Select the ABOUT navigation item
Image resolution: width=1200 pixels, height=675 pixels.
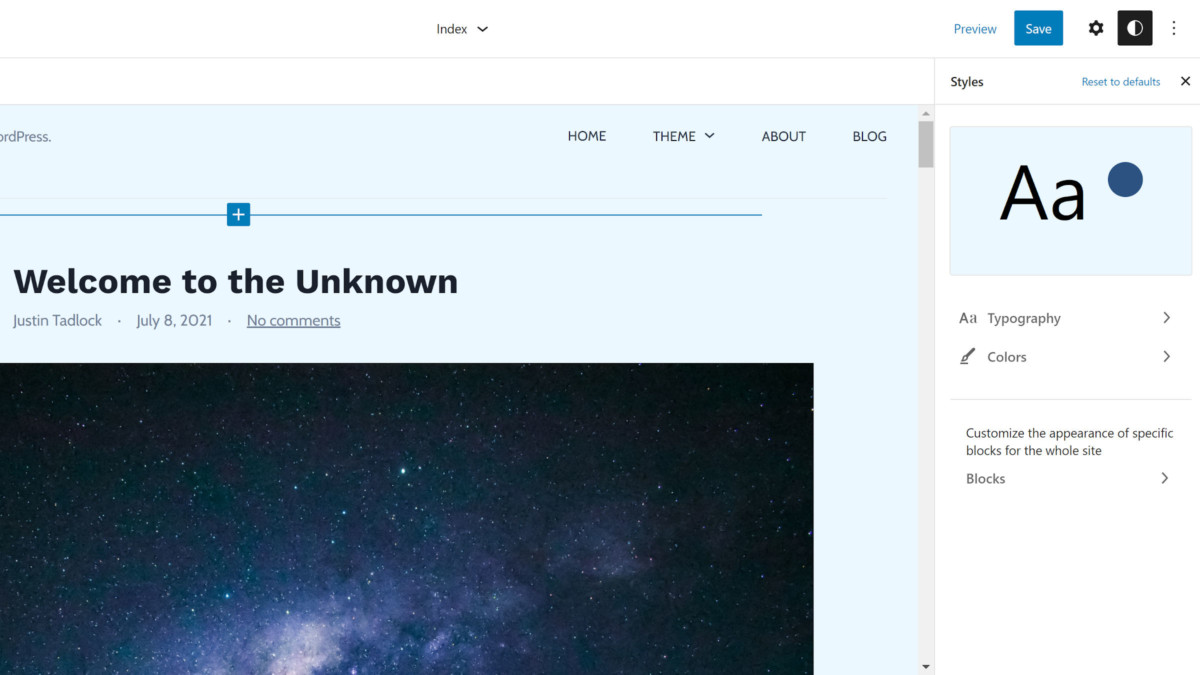point(783,136)
